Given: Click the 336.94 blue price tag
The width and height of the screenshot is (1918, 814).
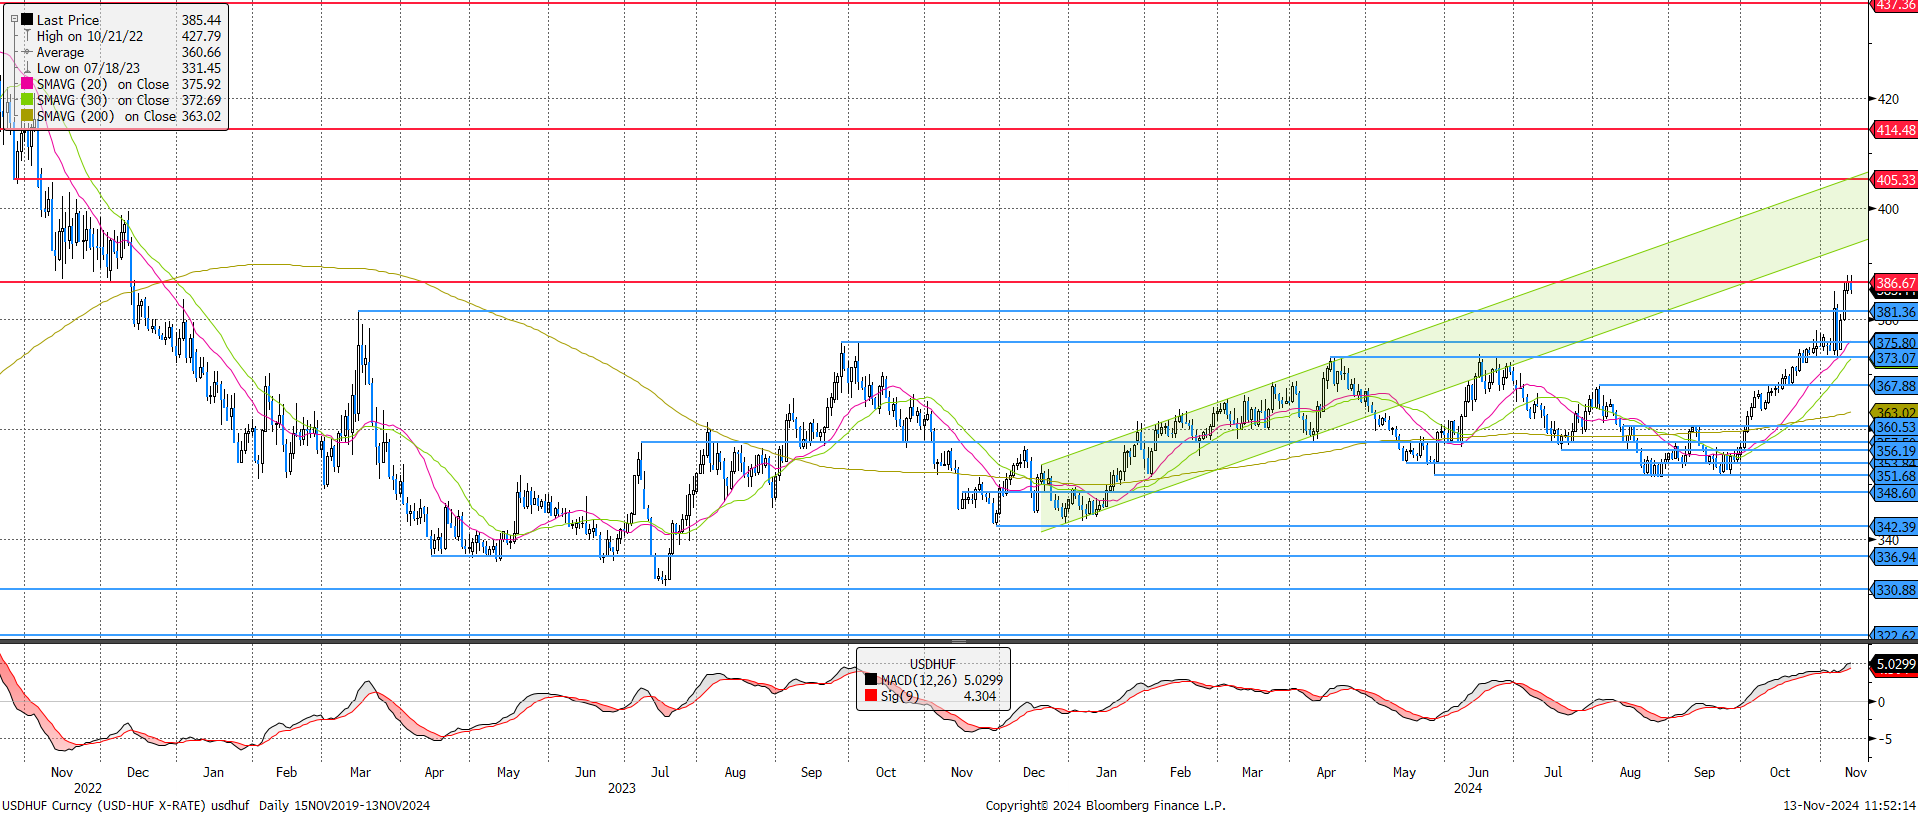Looking at the screenshot, I should 1895,557.
